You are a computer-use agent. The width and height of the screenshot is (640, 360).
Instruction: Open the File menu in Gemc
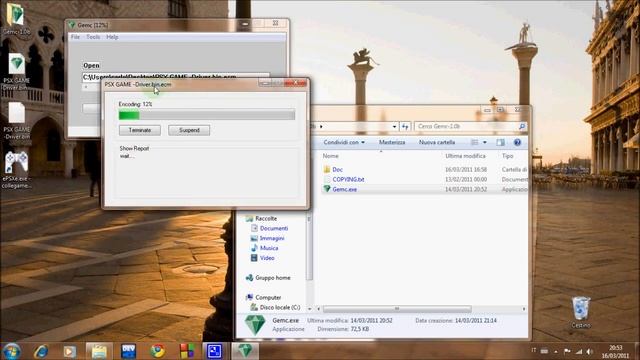click(75, 37)
